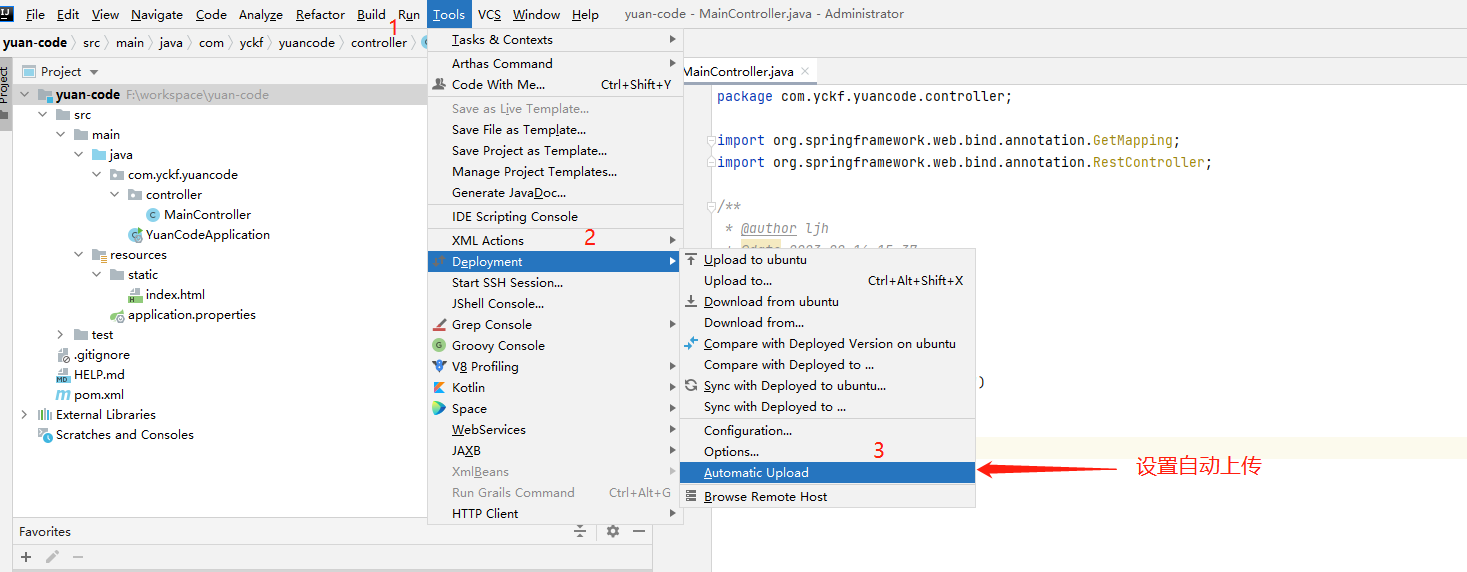
Task: Select Automatic Upload in Deployment submenu
Action: (x=827, y=473)
